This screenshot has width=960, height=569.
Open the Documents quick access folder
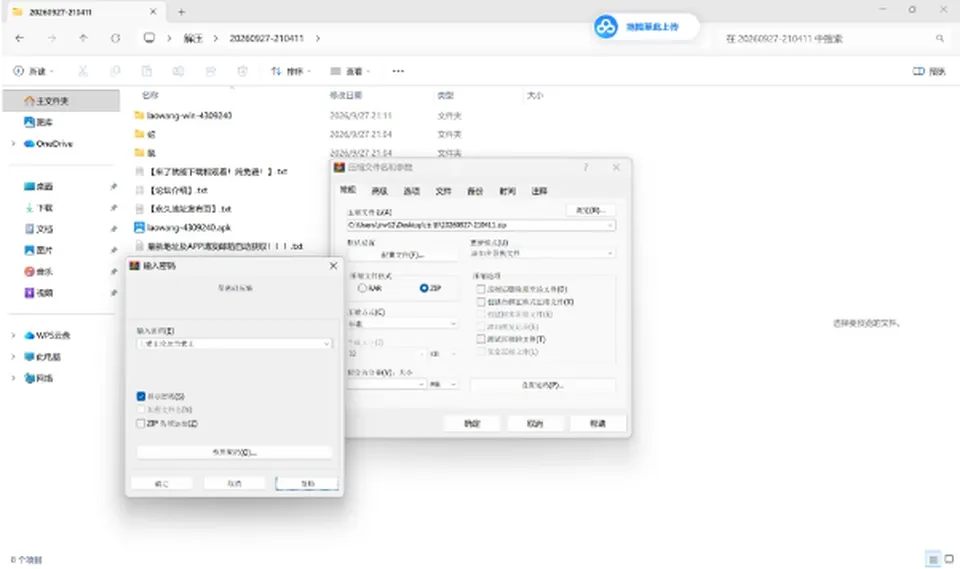38,228
